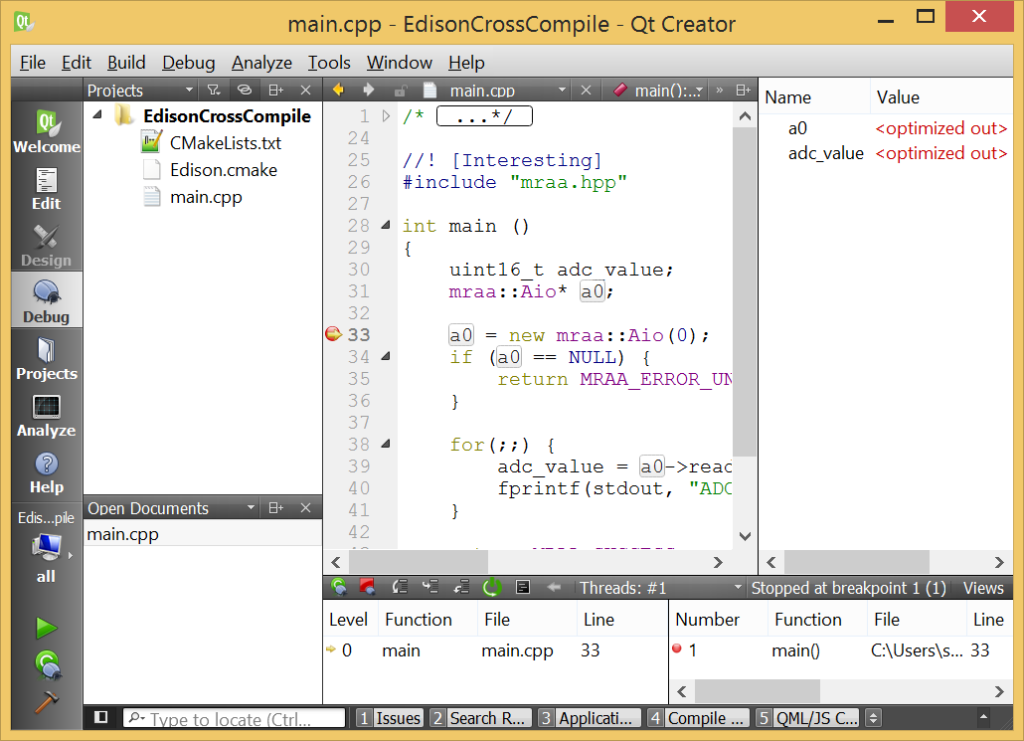Restart the debug session using the green circular arrow
Image resolution: width=1024 pixels, height=741 pixels.
(x=491, y=588)
